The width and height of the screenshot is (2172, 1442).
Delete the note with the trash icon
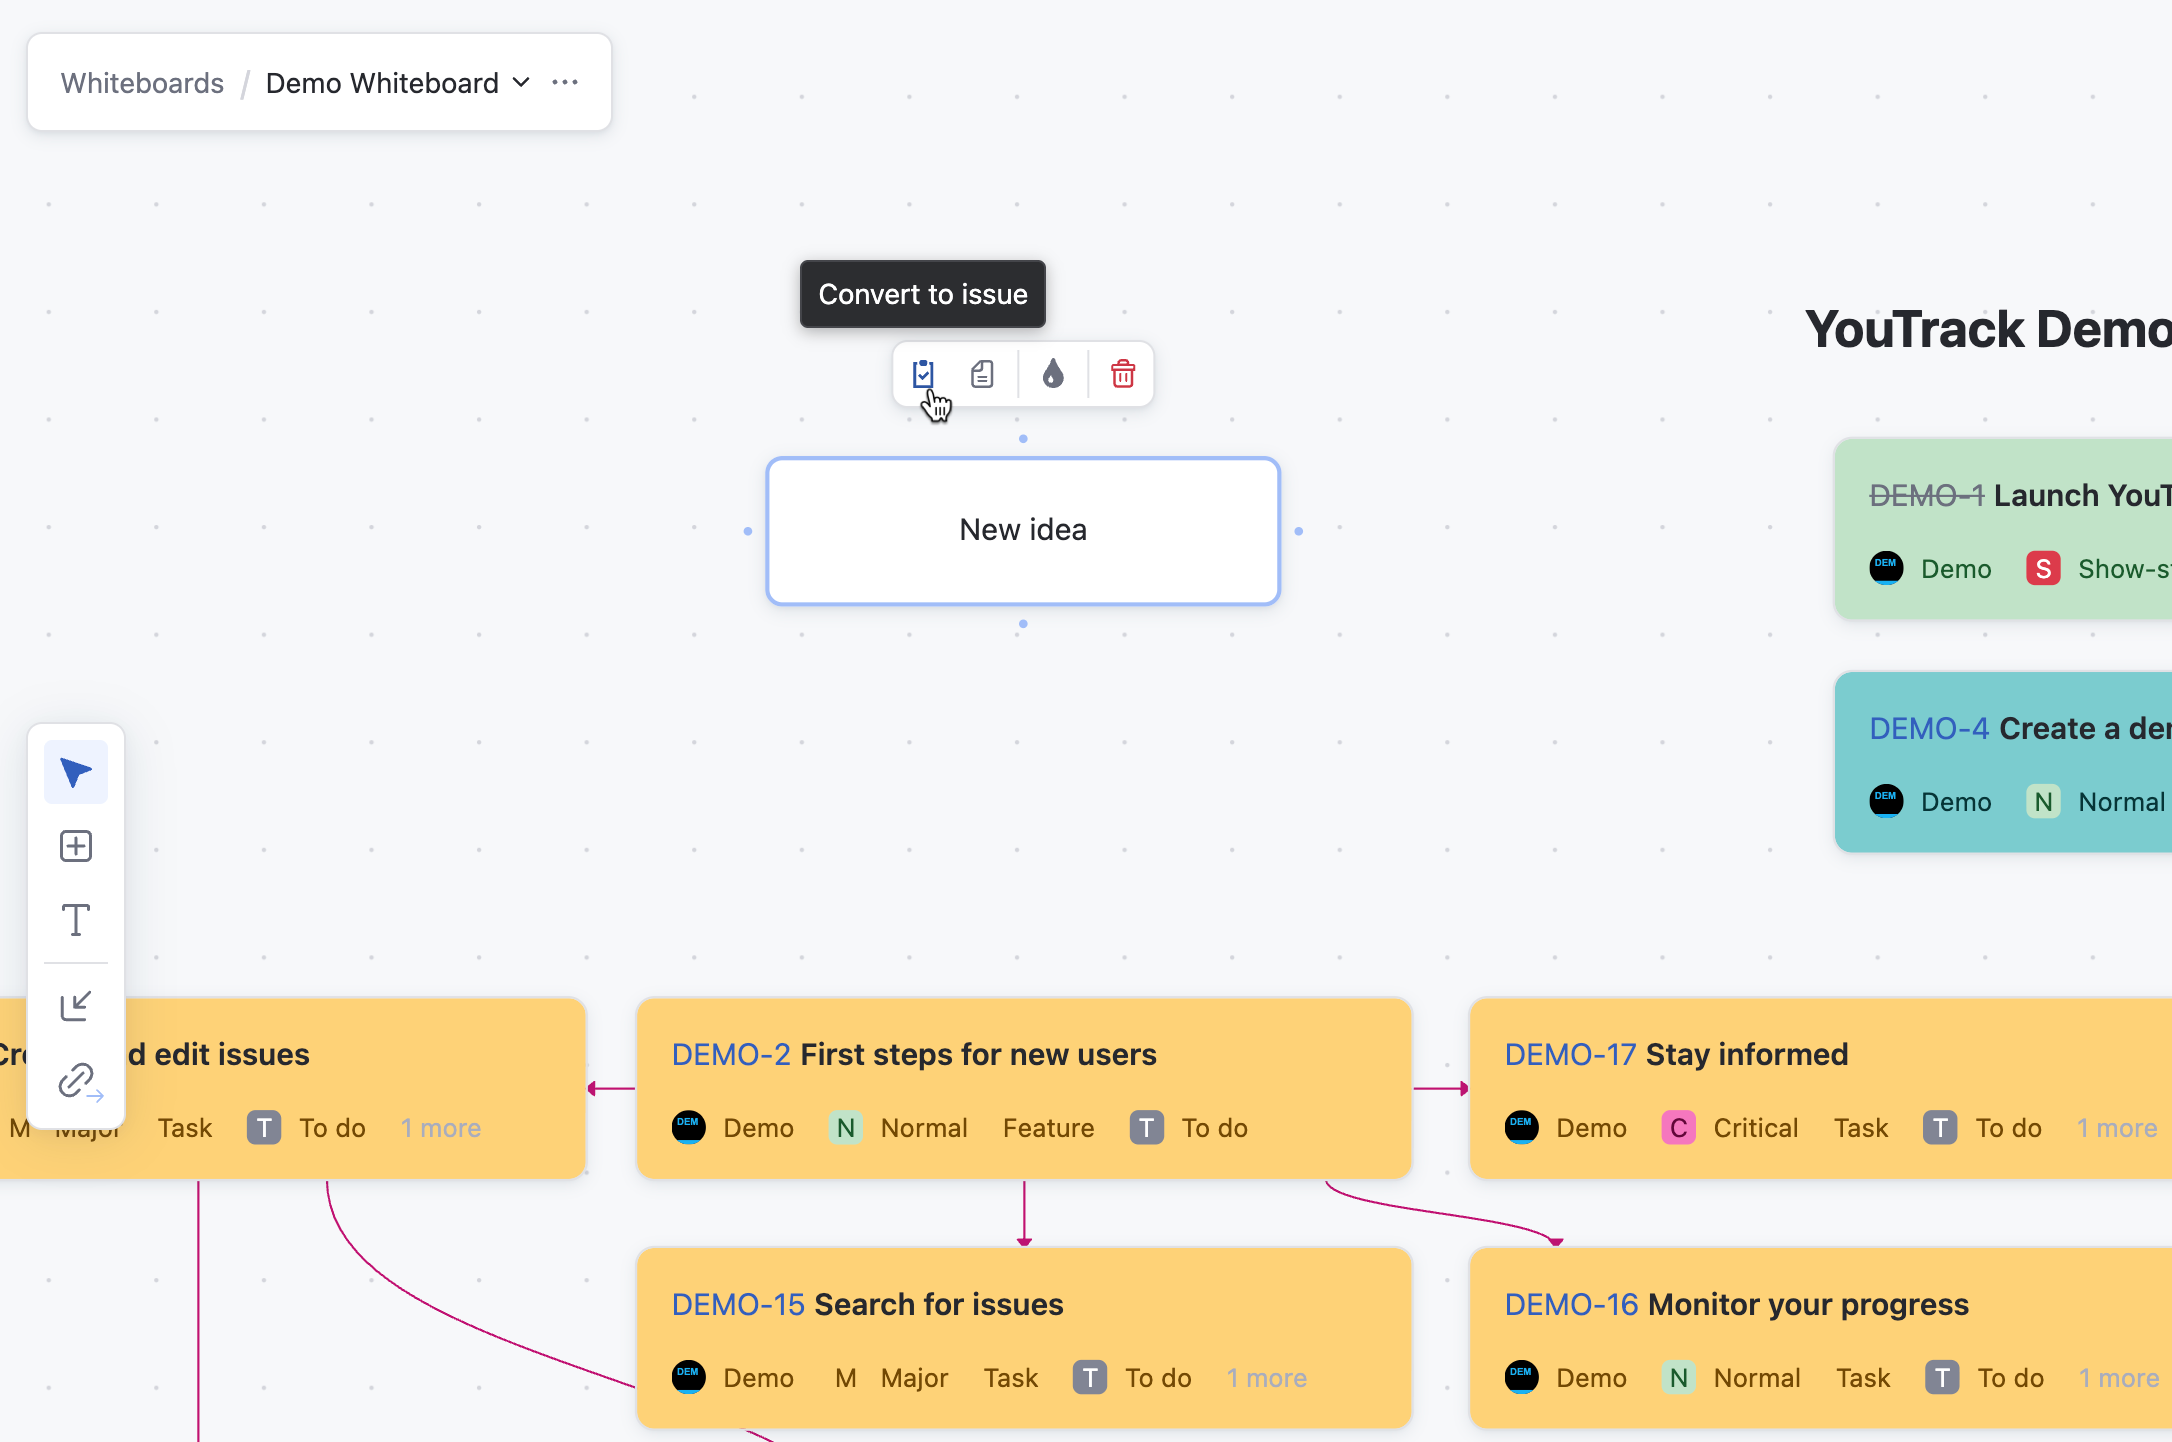1123,374
